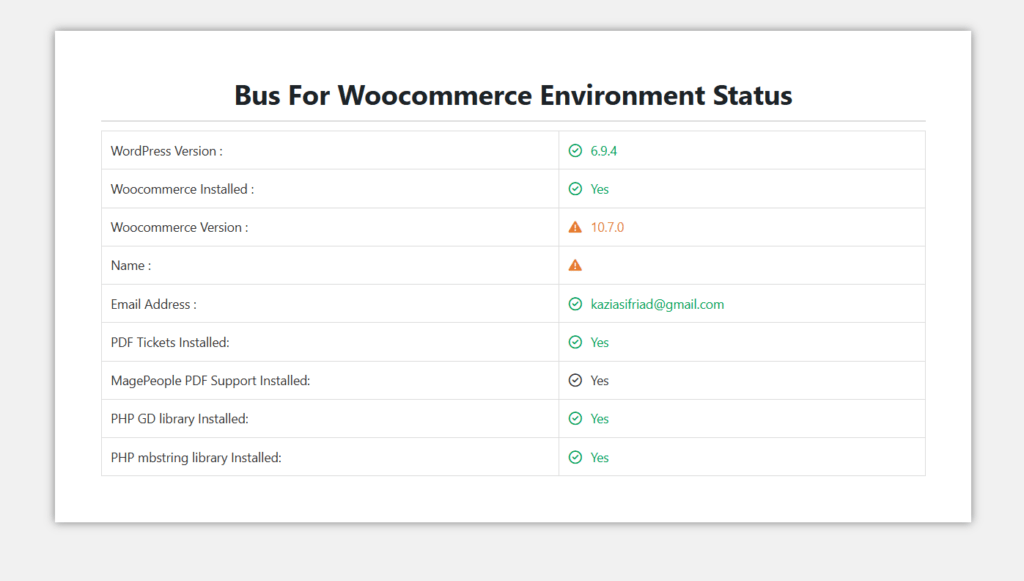Click the check icon beside WordPress version 6.9.4
The image size is (1024, 581).
tap(575, 151)
